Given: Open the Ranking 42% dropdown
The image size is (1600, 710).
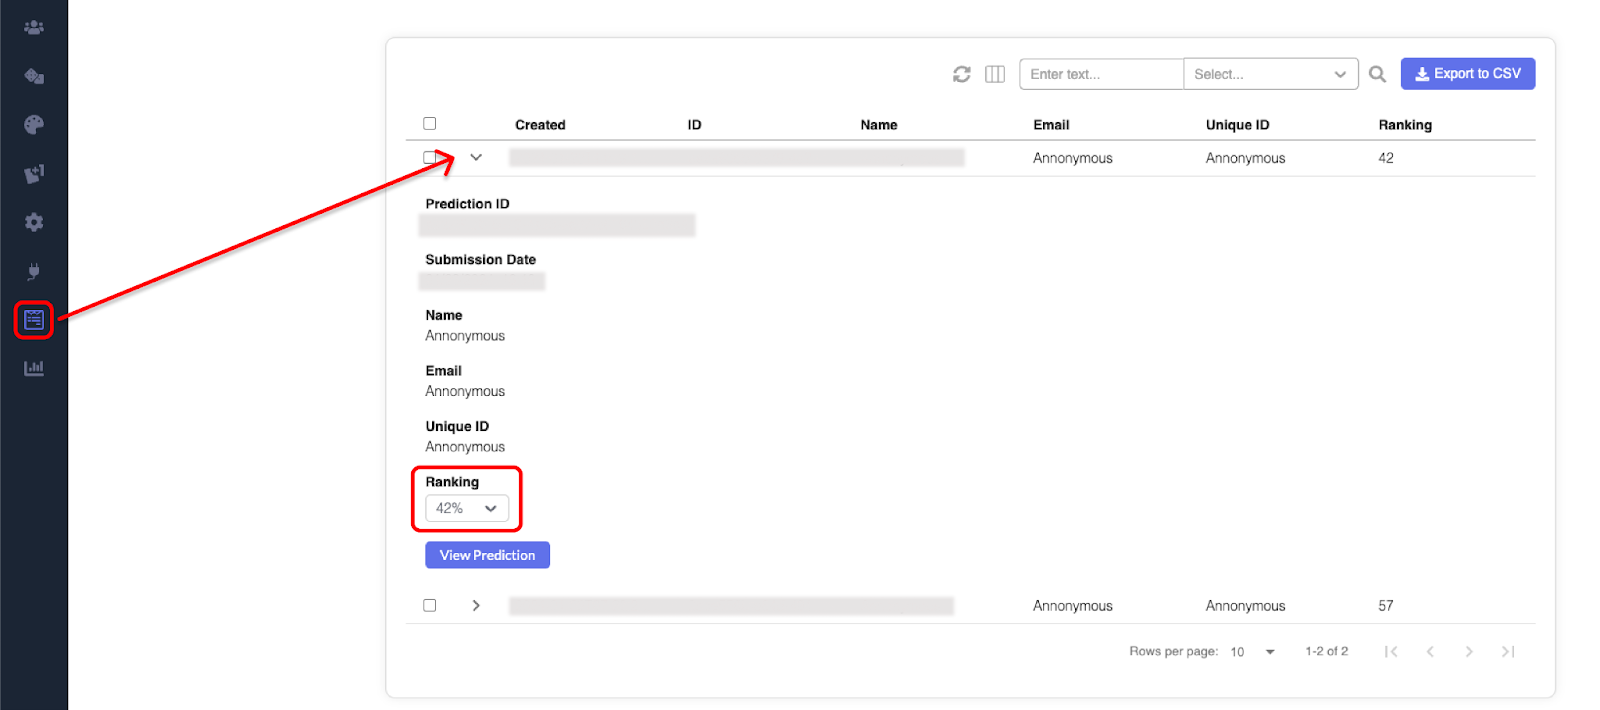Looking at the screenshot, I should (x=467, y=509).
